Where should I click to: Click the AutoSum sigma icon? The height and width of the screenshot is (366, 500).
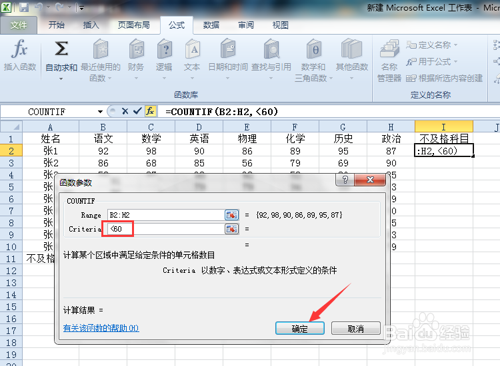61,49
